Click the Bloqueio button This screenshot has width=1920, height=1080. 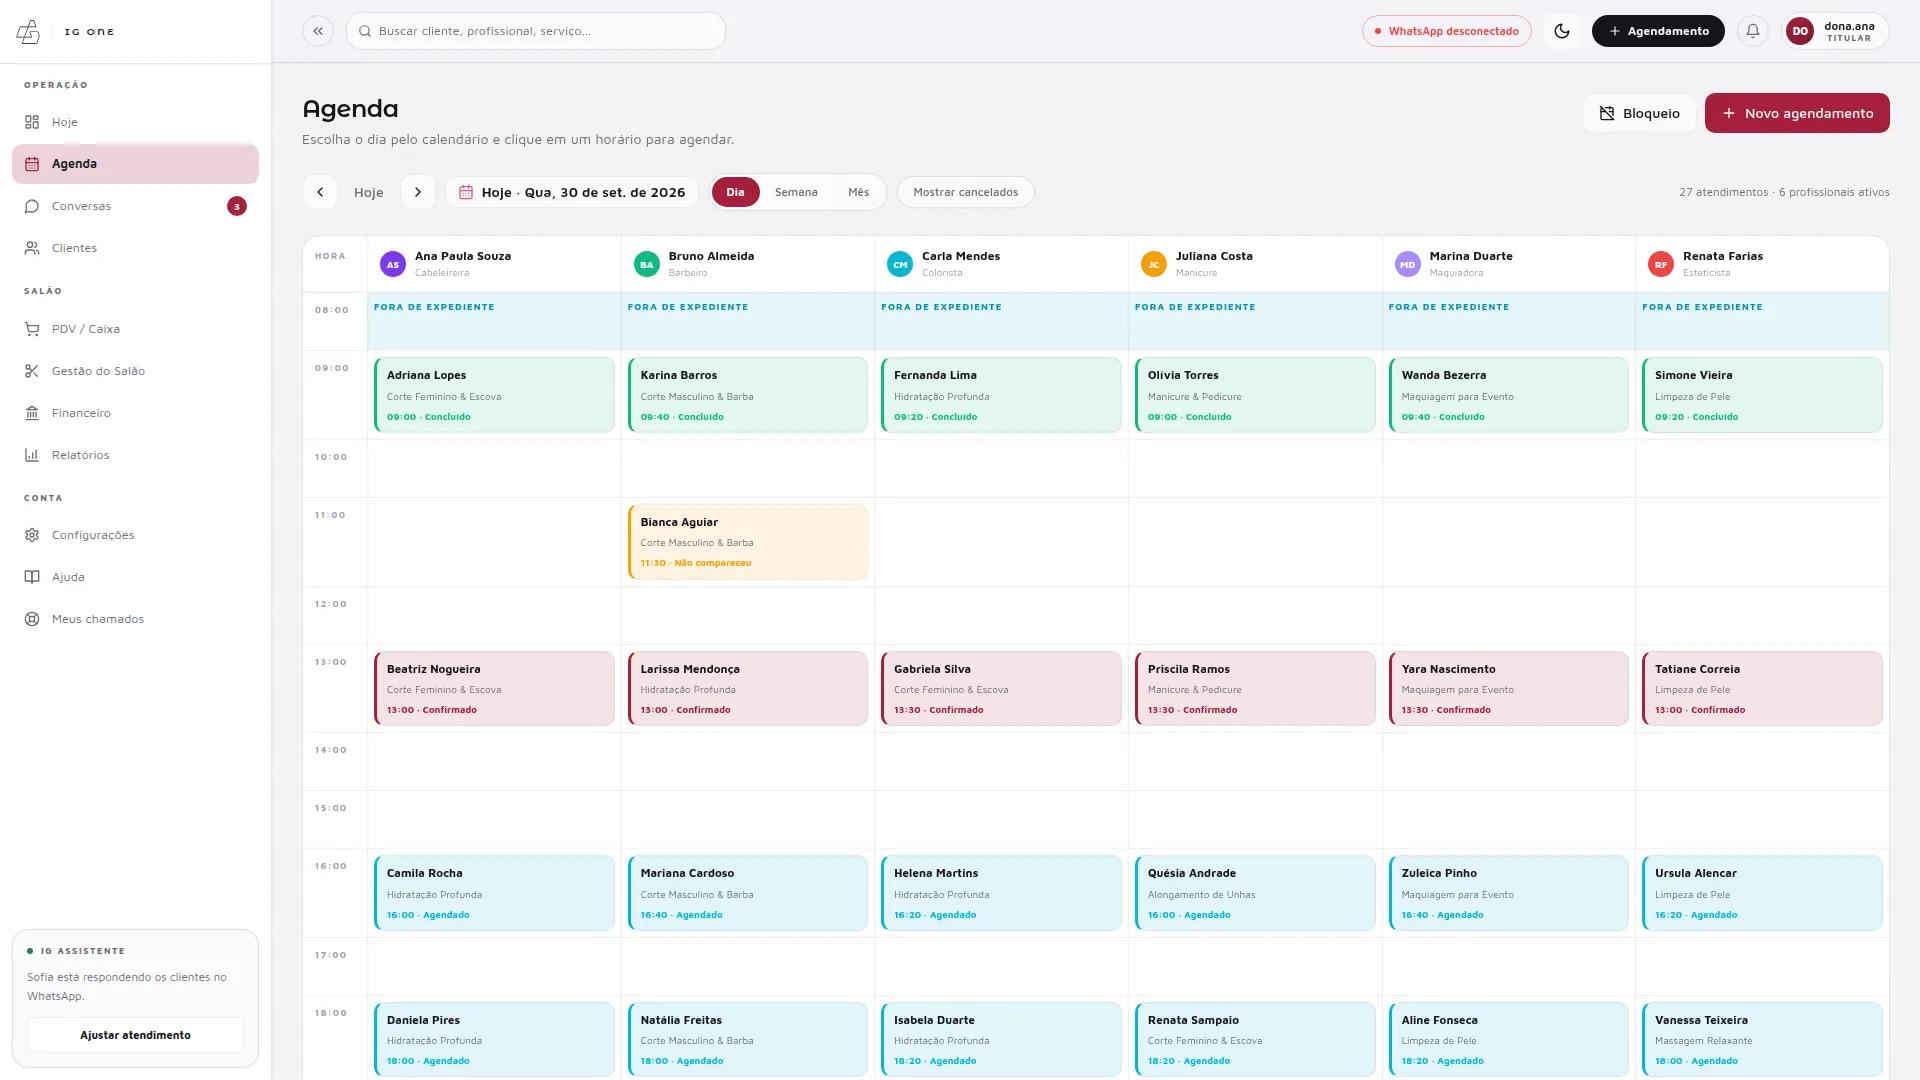1639,113
